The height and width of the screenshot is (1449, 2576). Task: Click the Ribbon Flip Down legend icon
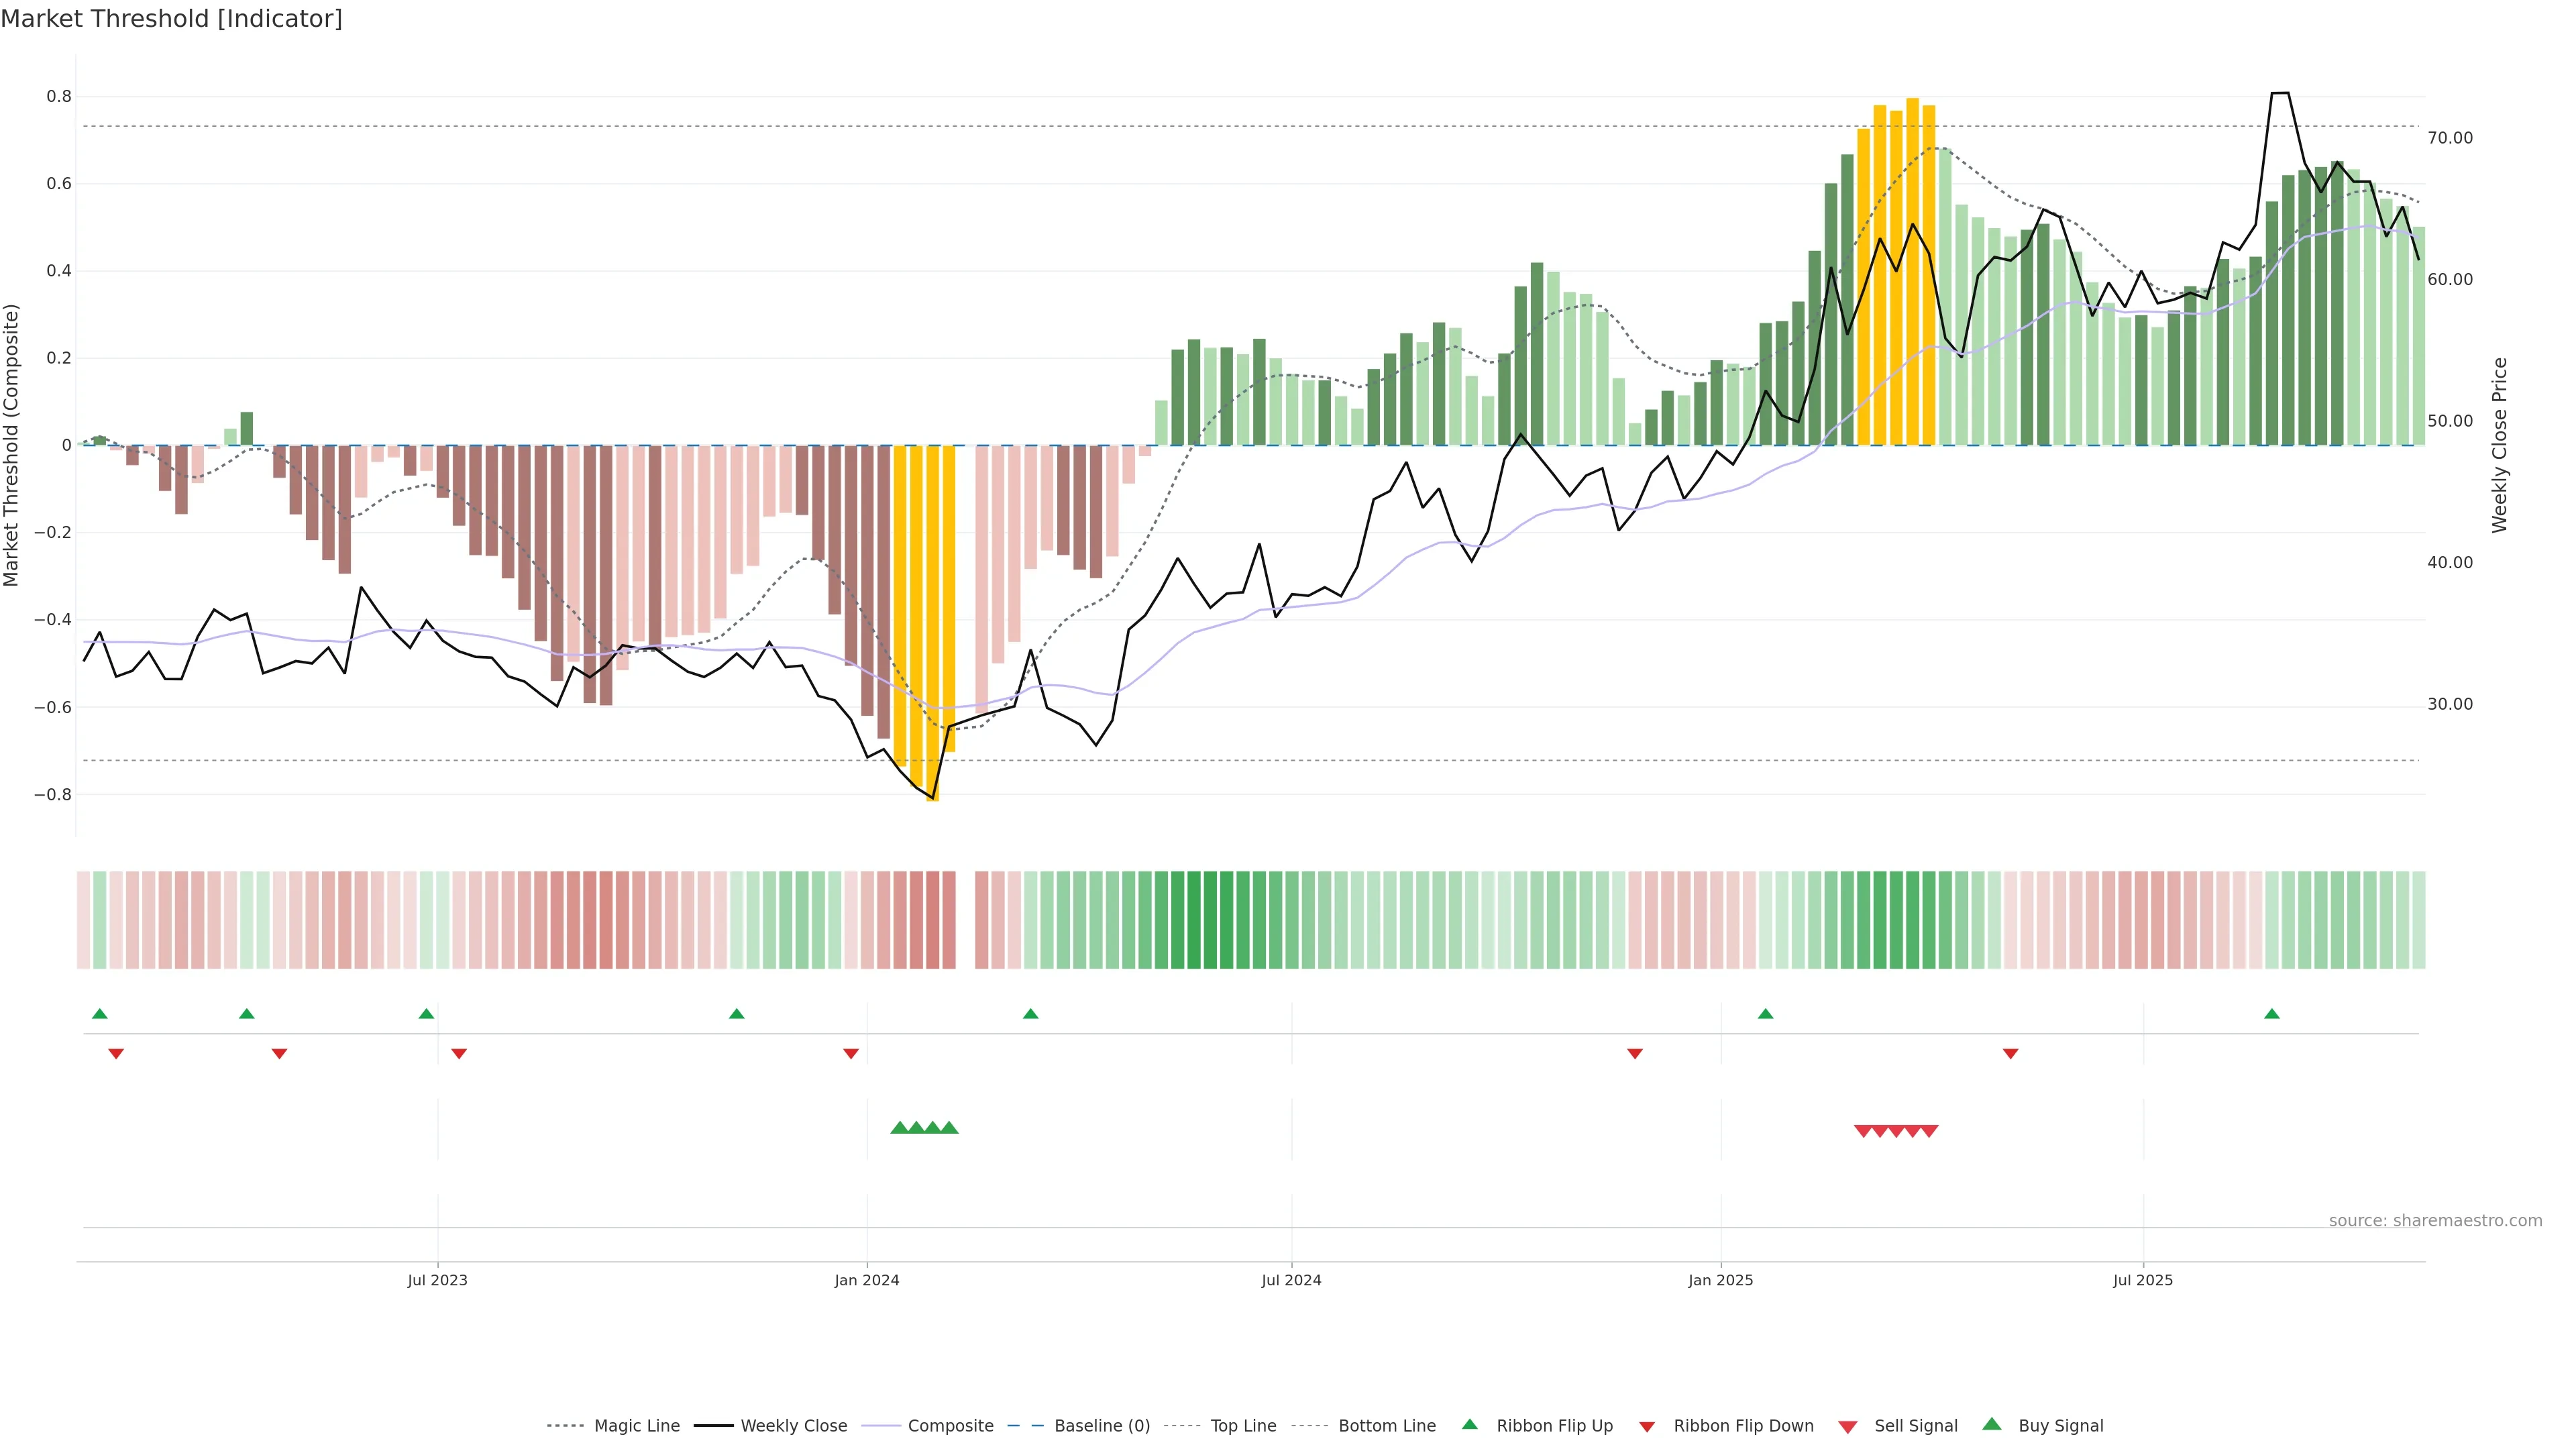click(1646, 1426)
